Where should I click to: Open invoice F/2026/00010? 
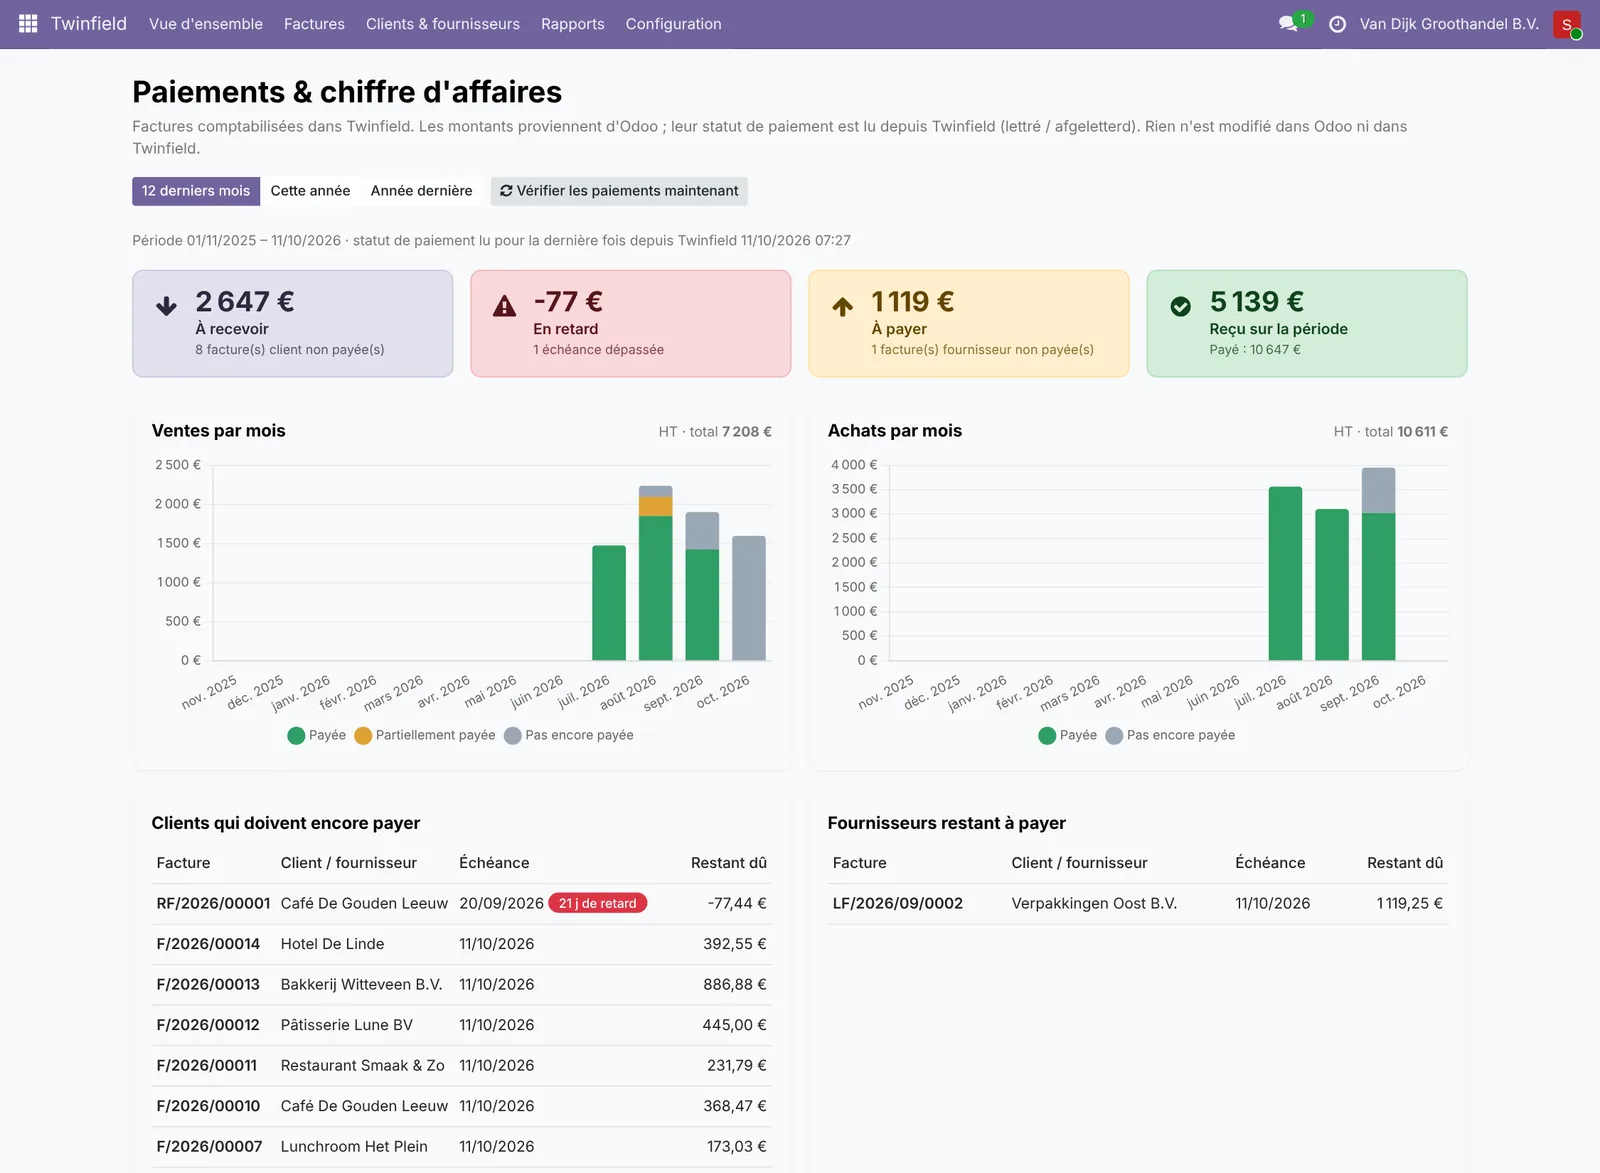pyautogui.click(x=208, y=1106)
